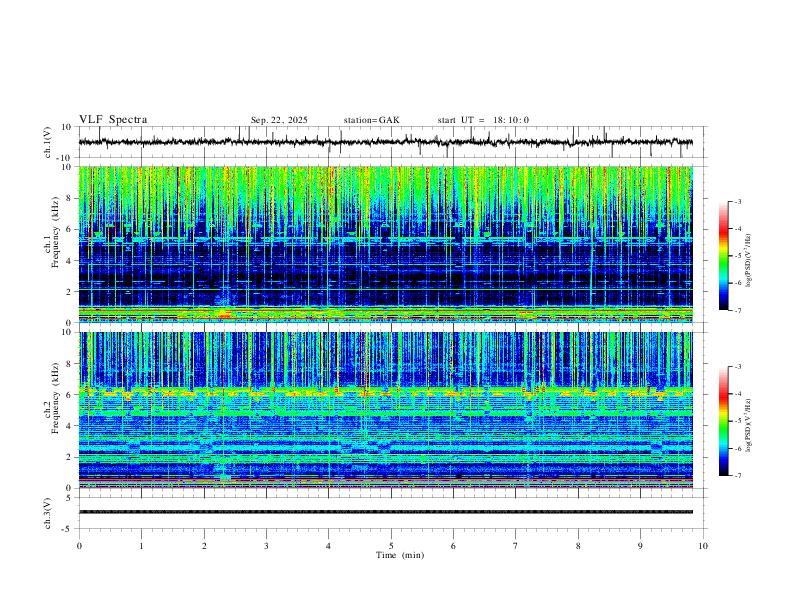Click the lower colorbar log(PSD) label
This screenshot has height=612, width=792.
748,425
